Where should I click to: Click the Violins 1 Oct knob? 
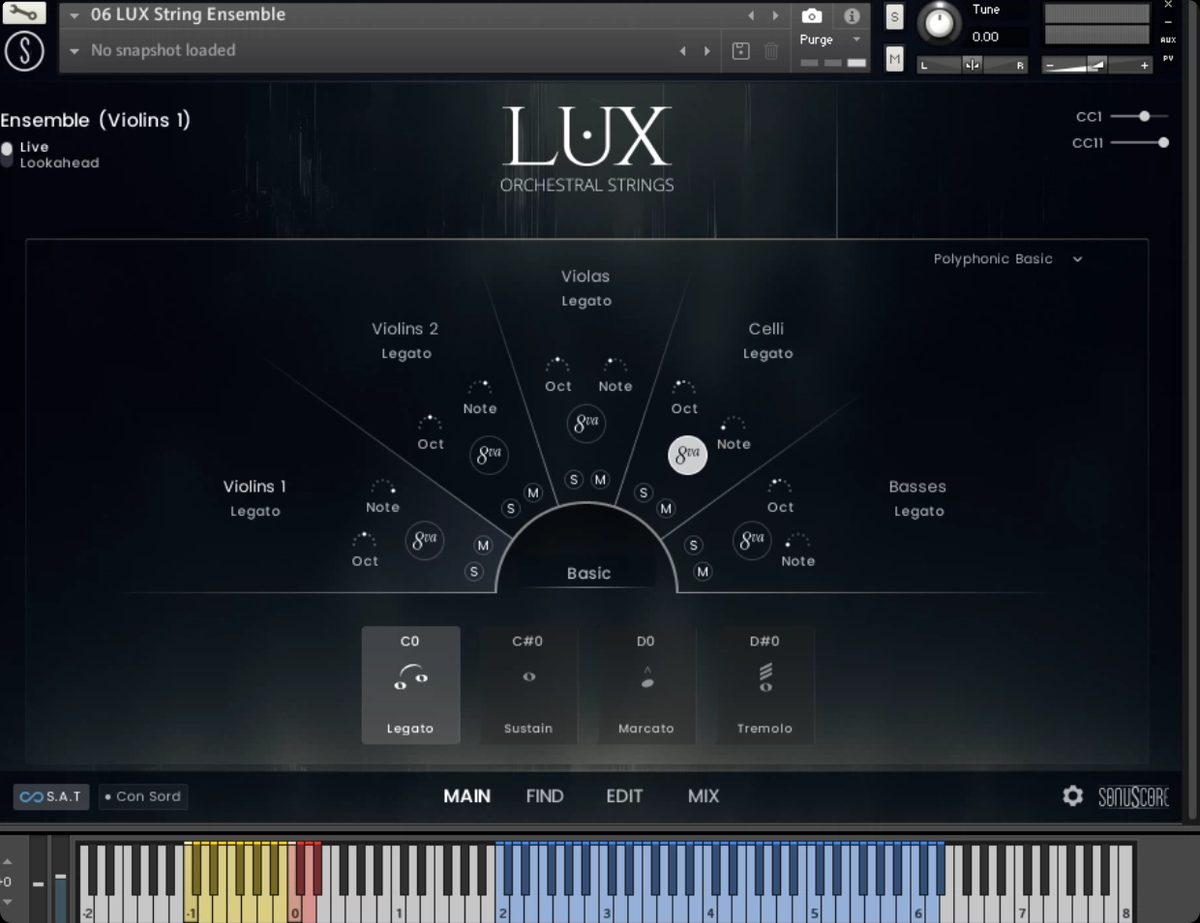point(364,542)
